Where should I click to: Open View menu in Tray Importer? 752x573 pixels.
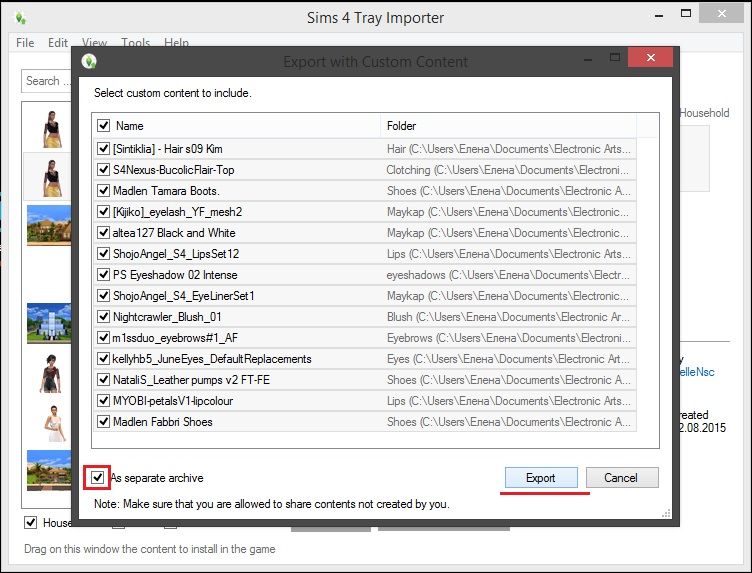click(x=94, y=43)
